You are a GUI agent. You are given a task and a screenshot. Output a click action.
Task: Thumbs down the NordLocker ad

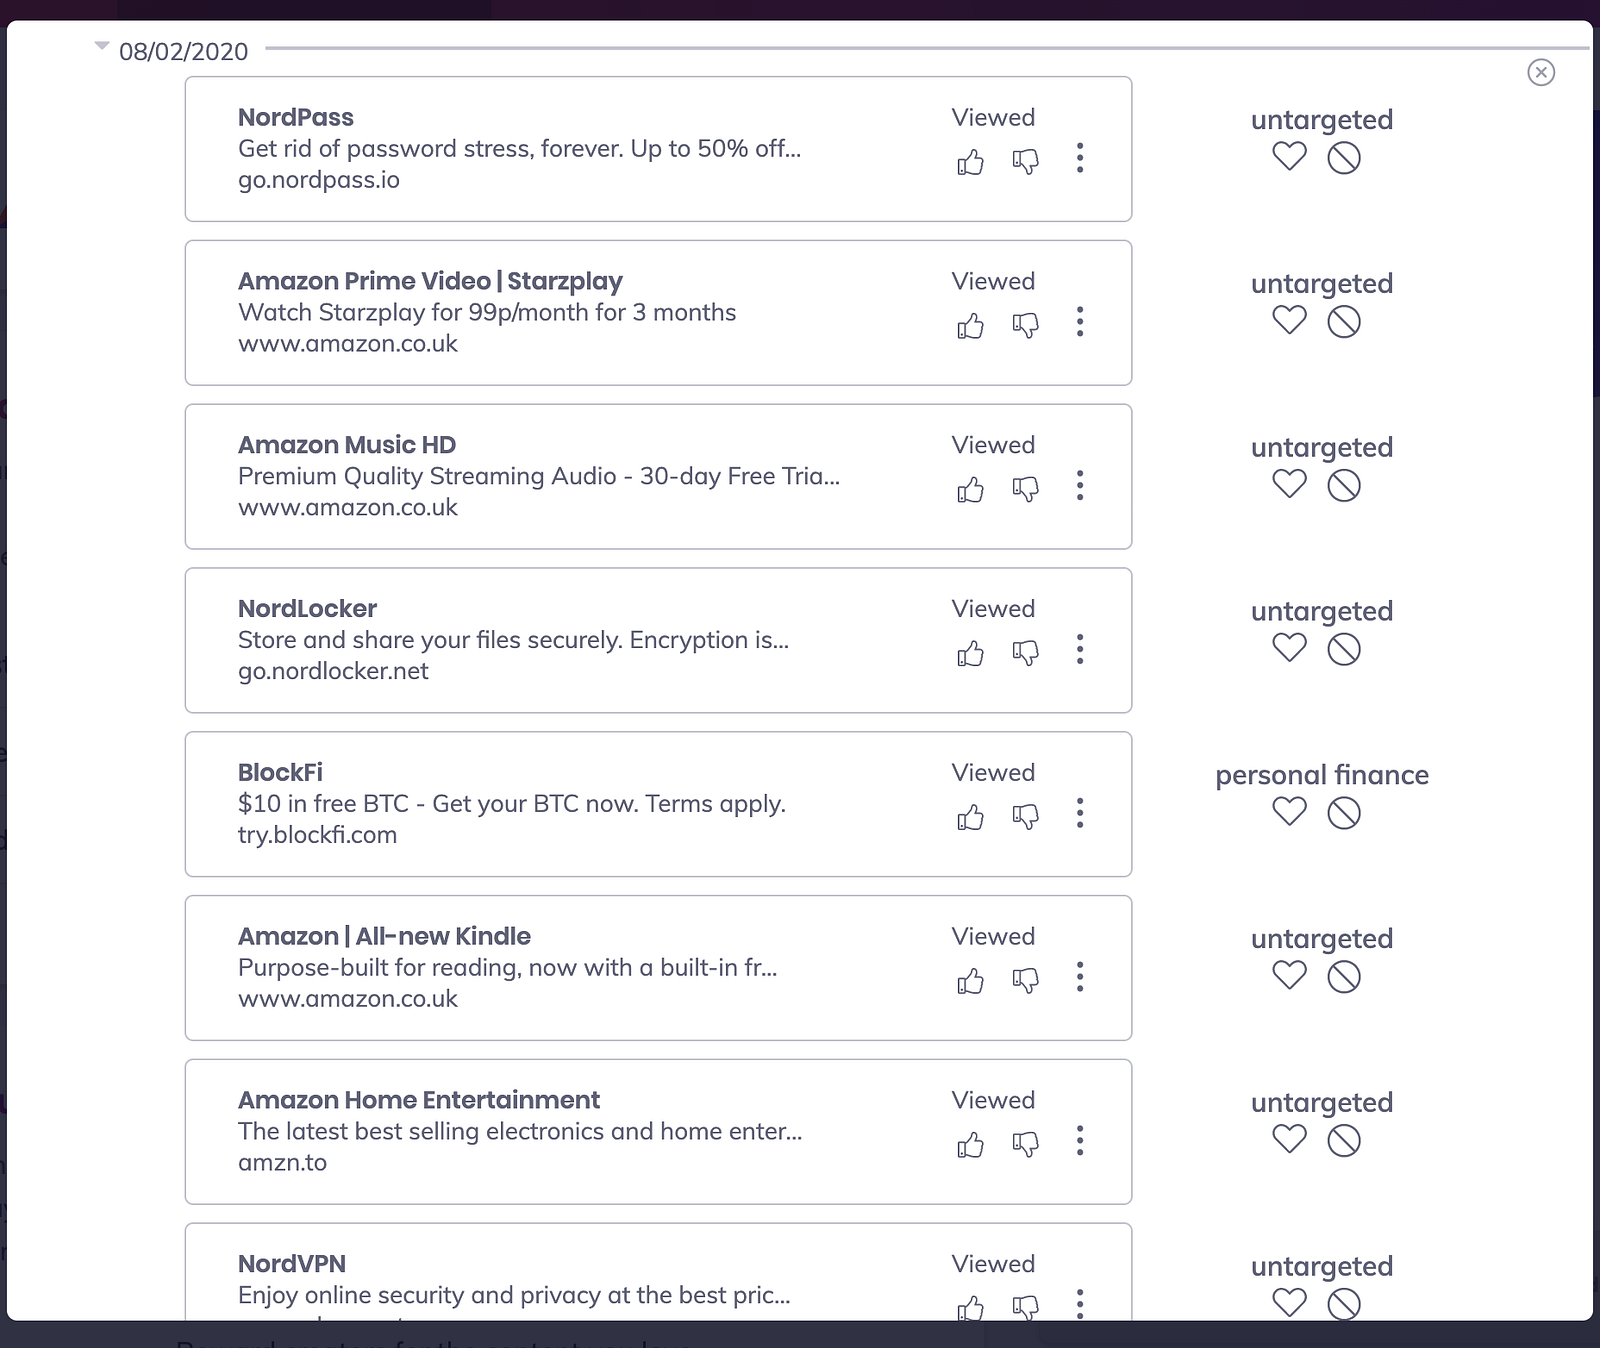click(1025, 653)
